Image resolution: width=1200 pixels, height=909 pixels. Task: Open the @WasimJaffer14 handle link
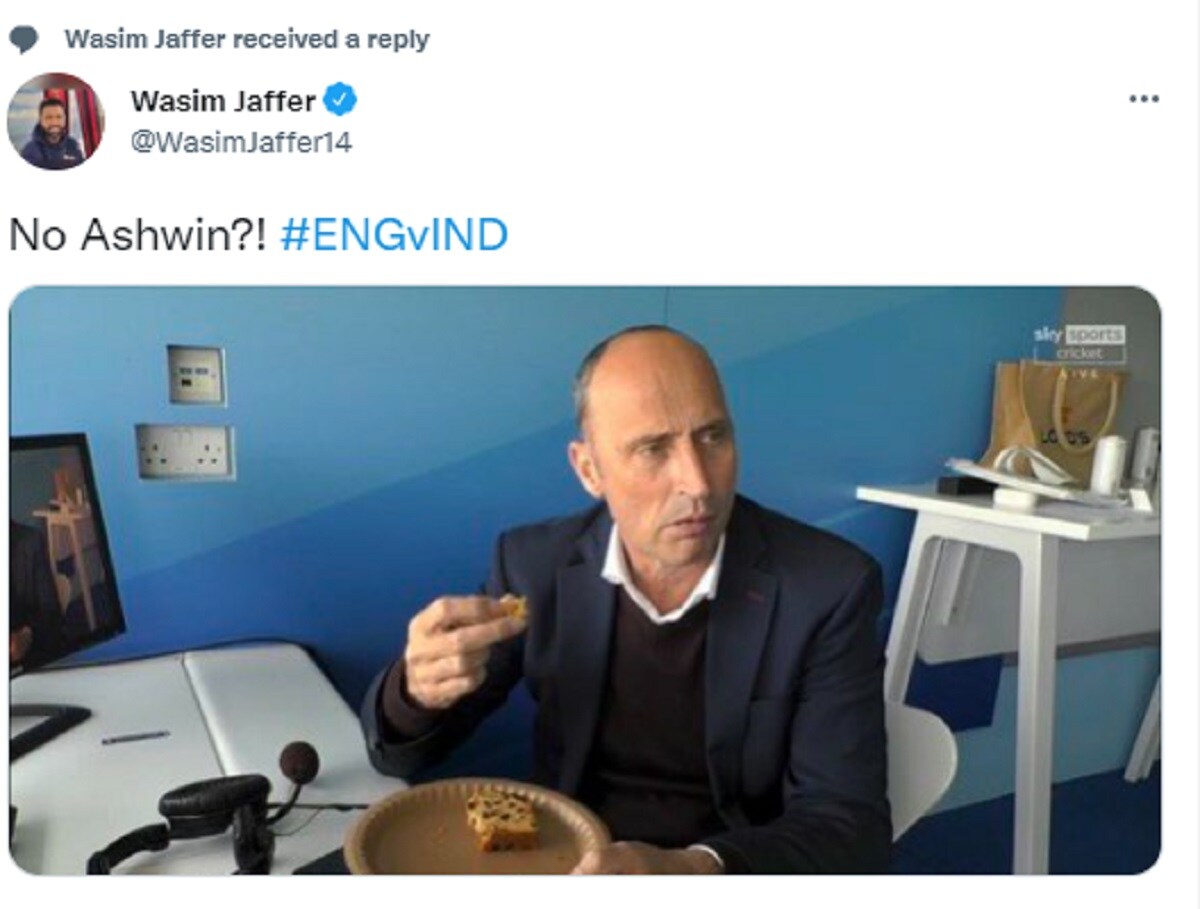(x=241, y=142)
